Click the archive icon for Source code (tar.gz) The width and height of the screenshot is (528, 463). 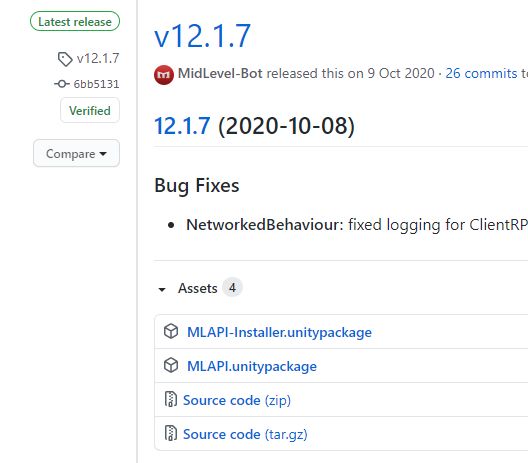click(171, 433)
